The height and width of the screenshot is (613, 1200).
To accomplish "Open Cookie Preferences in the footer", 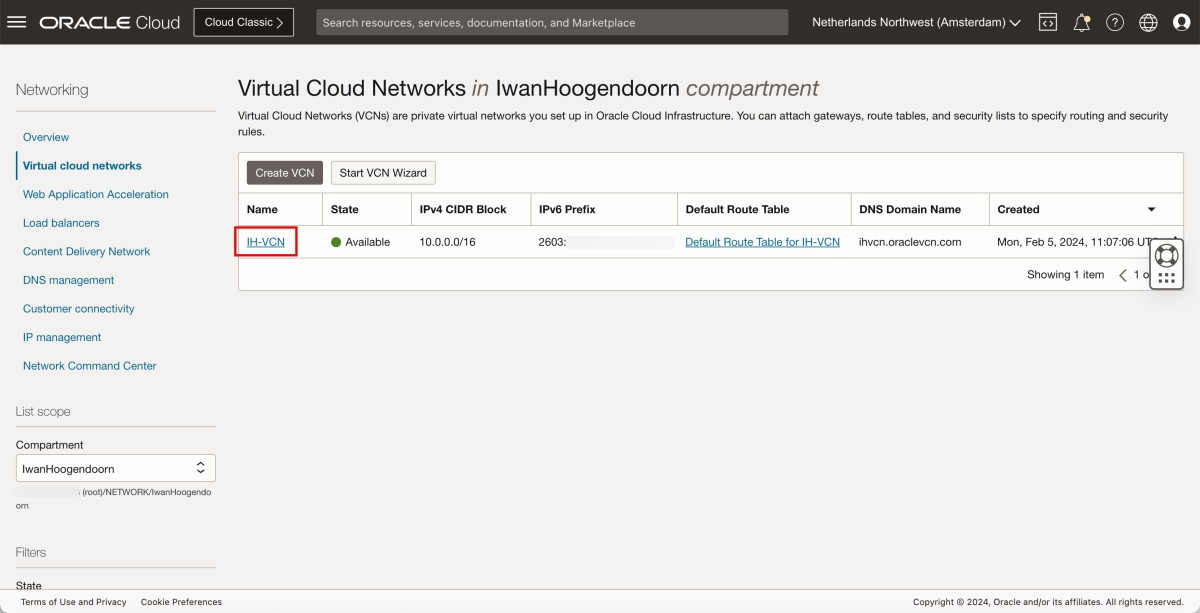I will coord(181,602).
